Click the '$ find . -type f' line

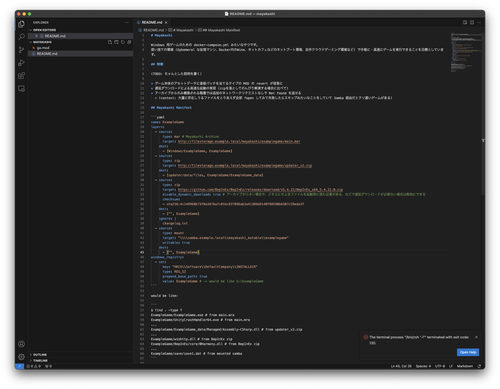166,310
